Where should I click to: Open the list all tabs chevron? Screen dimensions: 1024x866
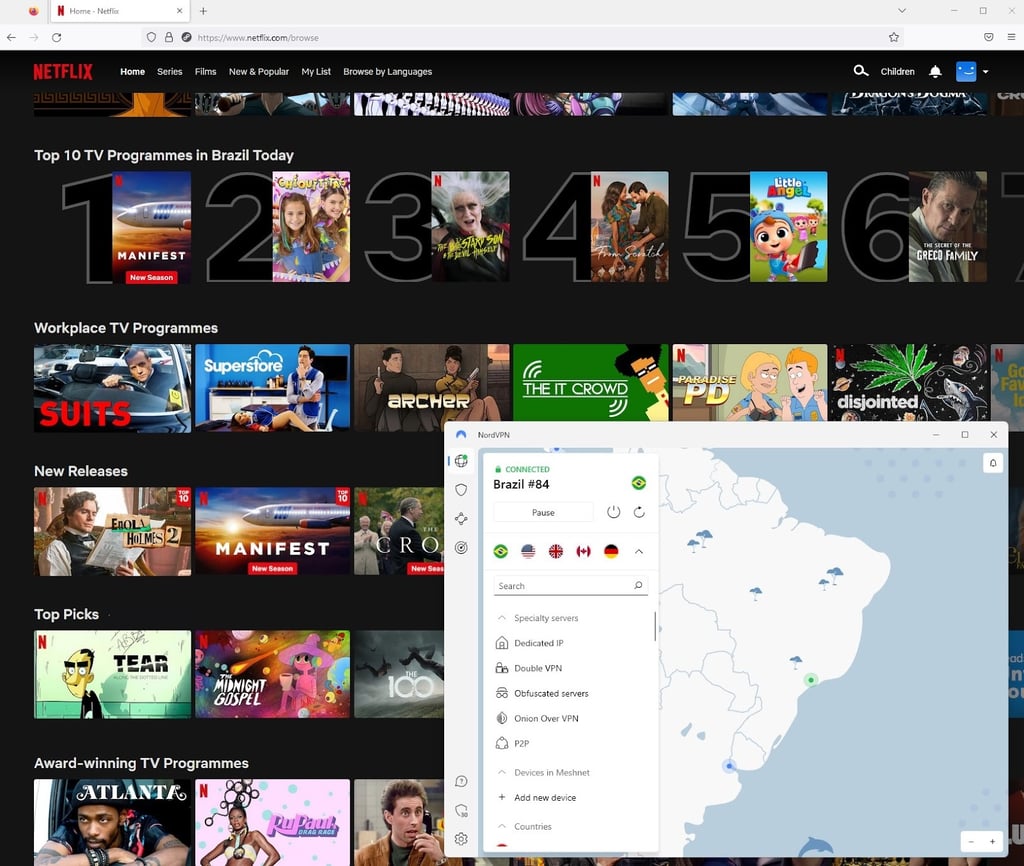point(902,10)
